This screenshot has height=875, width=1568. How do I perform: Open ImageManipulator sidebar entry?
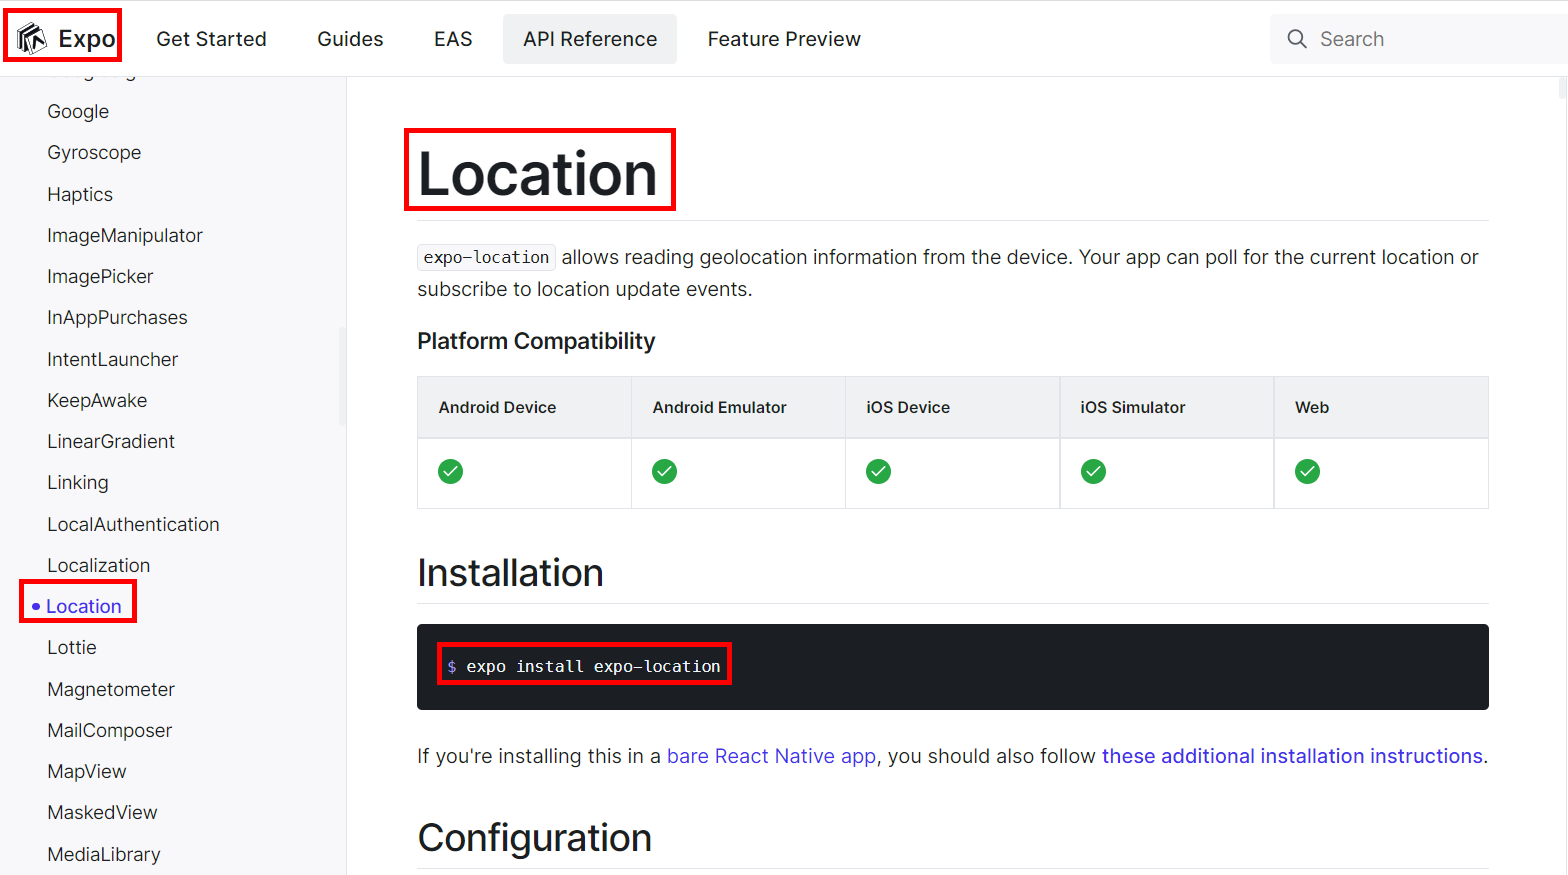point(125,235)
